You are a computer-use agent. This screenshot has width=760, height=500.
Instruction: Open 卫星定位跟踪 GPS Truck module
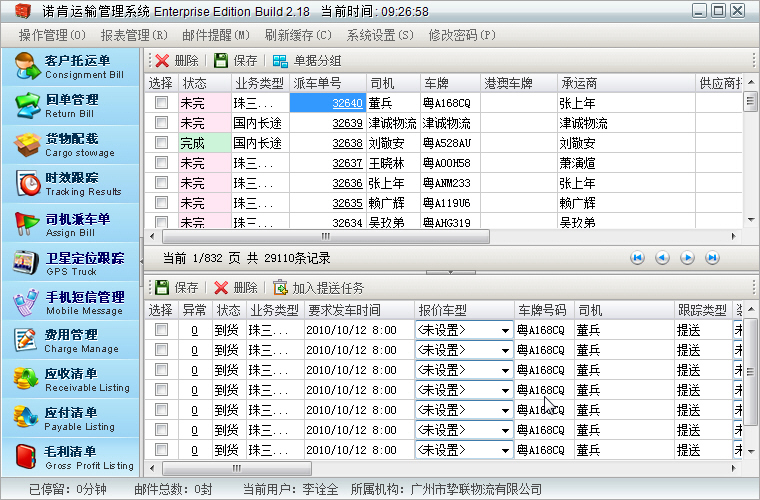[70, 263]
